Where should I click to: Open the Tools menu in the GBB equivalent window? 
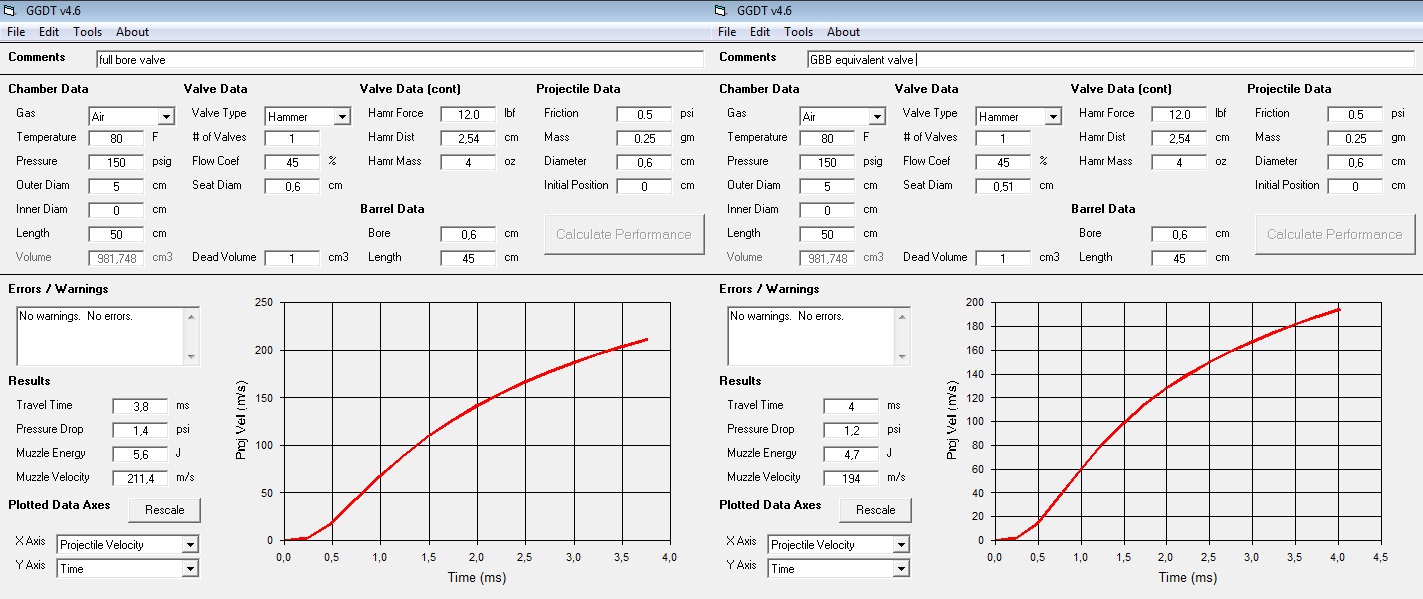798,32
